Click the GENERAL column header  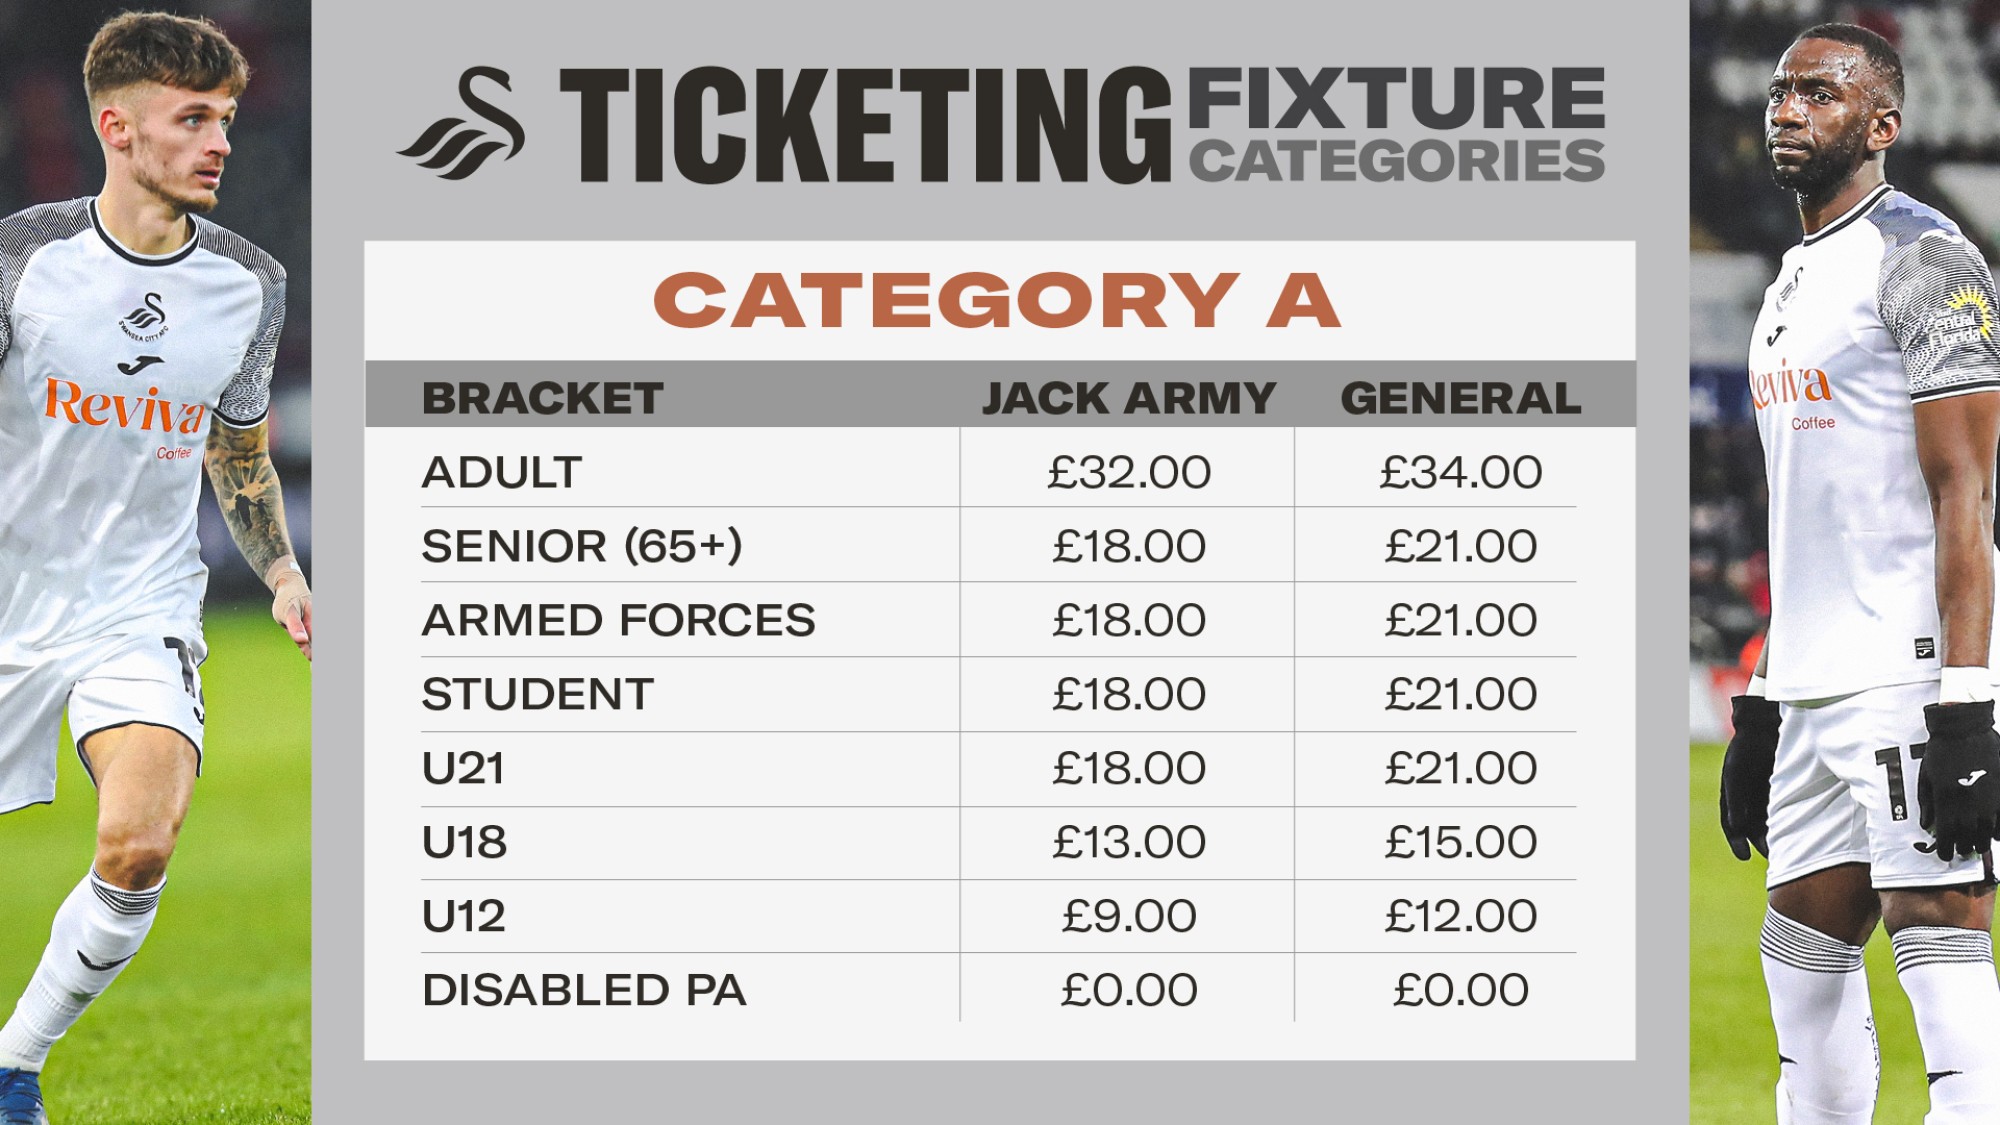click(x=1460, y=398)
